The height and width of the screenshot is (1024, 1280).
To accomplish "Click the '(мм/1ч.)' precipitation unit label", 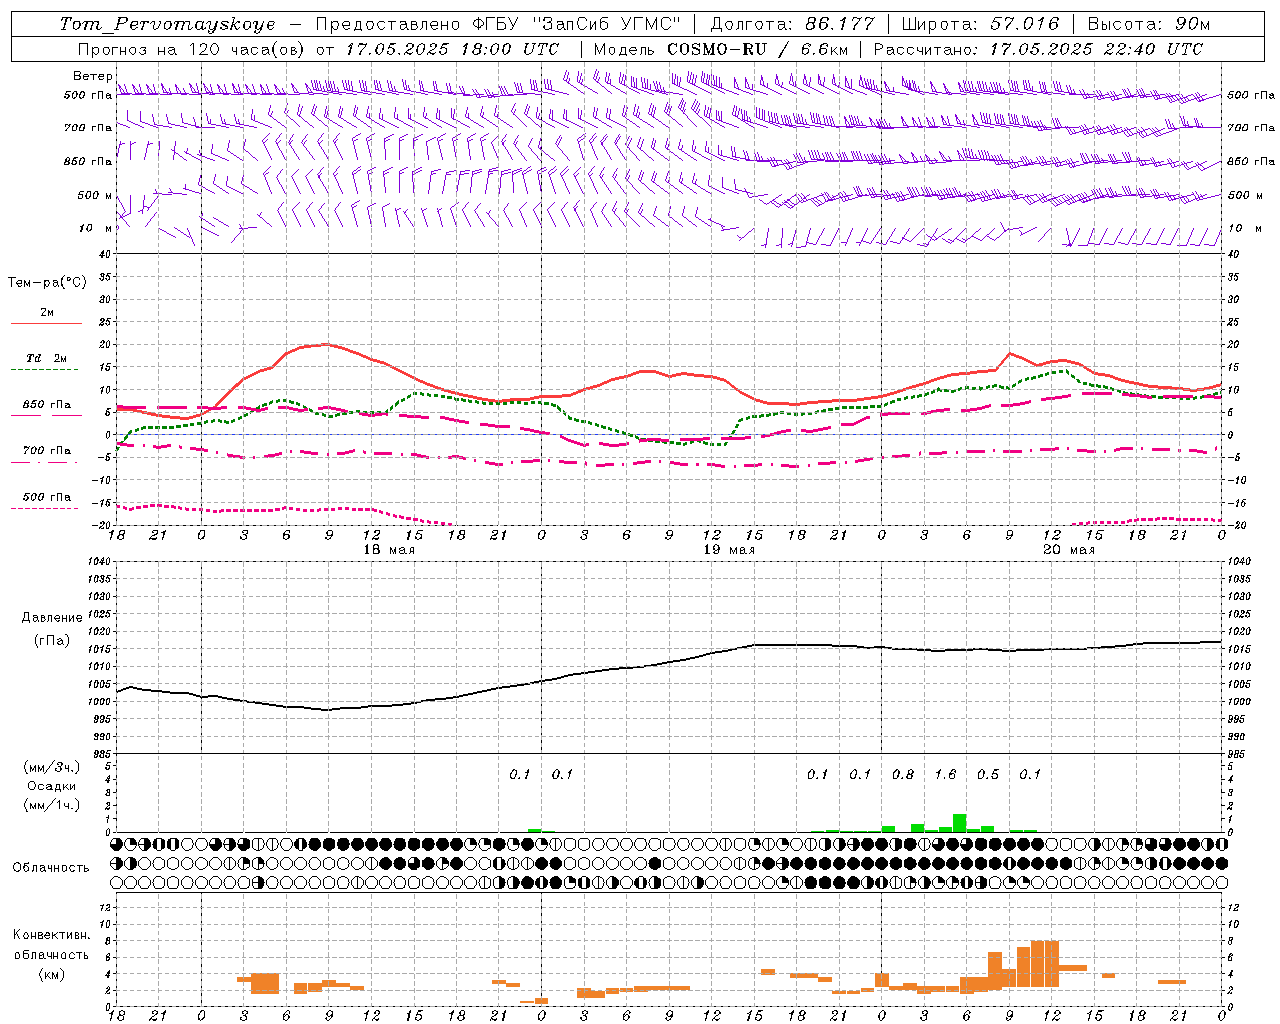I will pos(52,805).
